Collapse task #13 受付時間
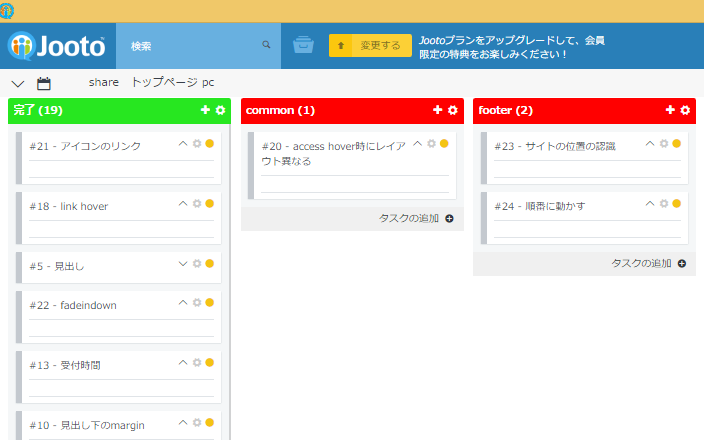 click(x=183, y=363)
